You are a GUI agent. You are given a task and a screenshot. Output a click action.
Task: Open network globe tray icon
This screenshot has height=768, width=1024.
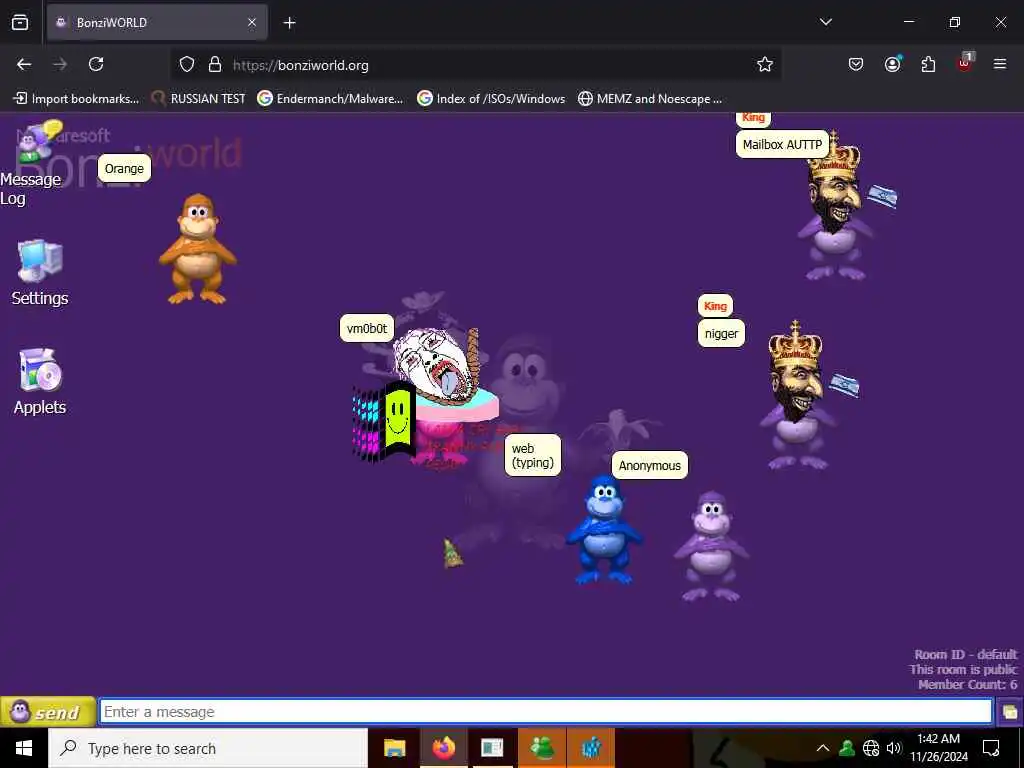pyautogui.click(x=871, y=748)
